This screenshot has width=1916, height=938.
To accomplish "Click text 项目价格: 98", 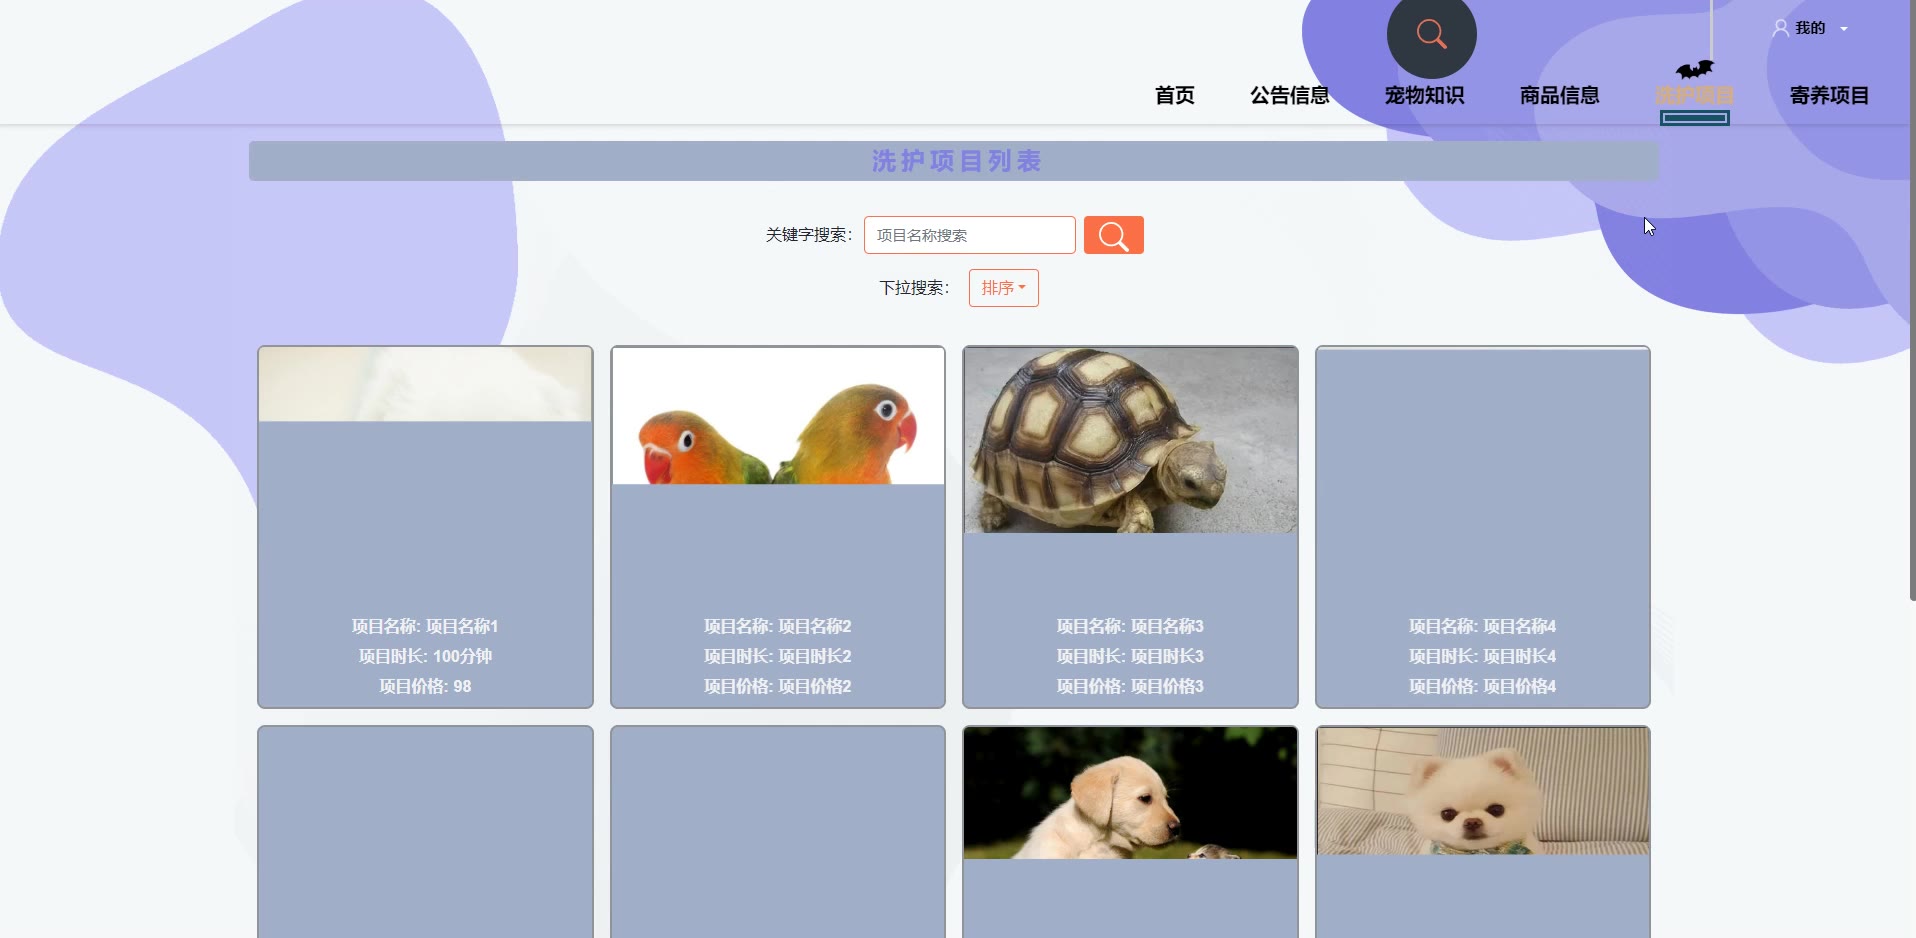I will 425,686.
